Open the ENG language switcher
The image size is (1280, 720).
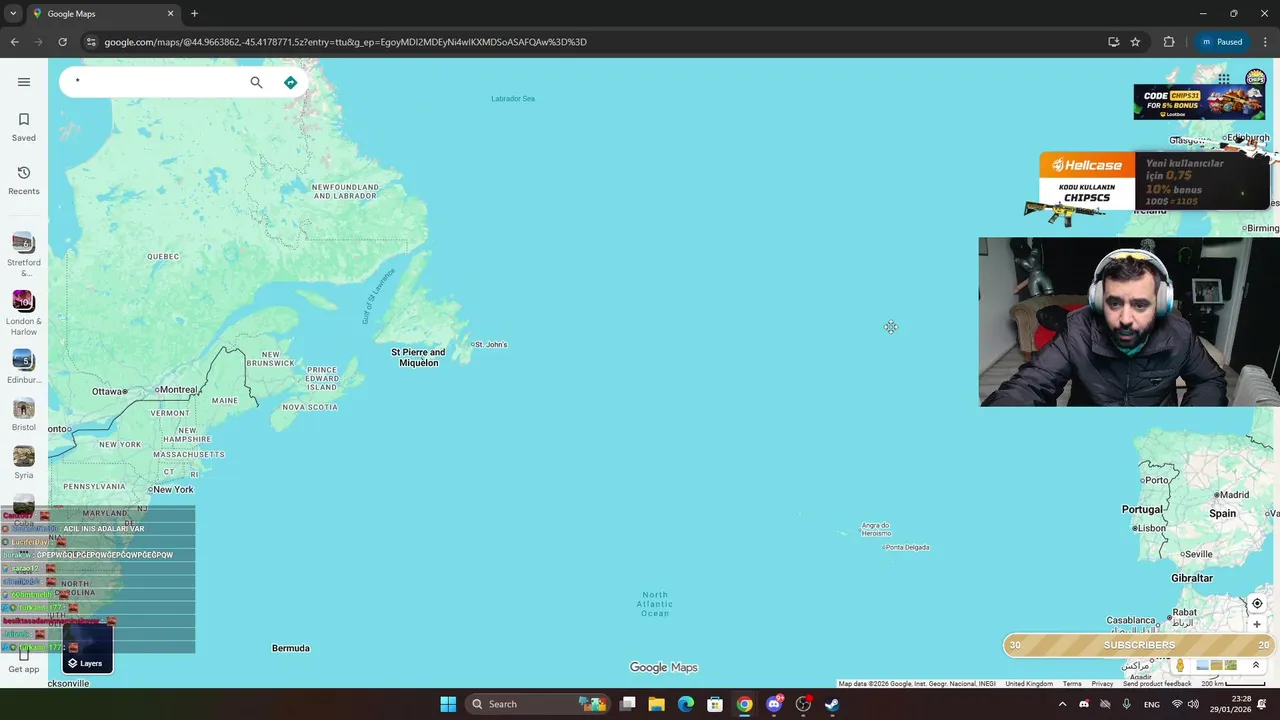coord(1152,704)
